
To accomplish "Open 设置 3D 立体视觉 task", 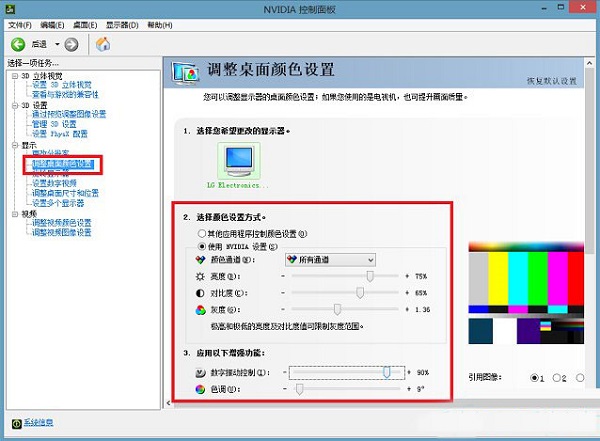I will [62, 85].
